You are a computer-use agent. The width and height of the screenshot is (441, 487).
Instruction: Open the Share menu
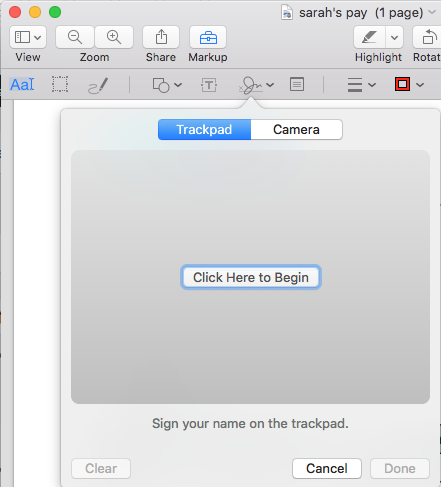161,37
